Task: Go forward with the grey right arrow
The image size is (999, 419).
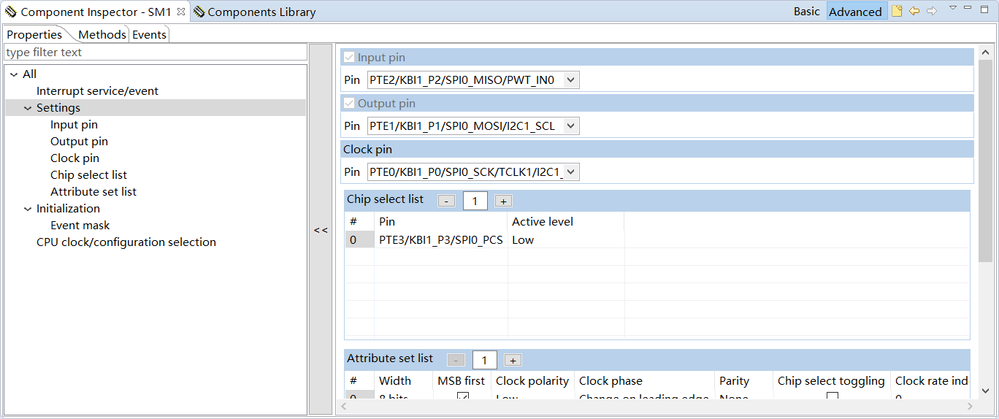Action: pyautogui.click(x=932, y=11)
